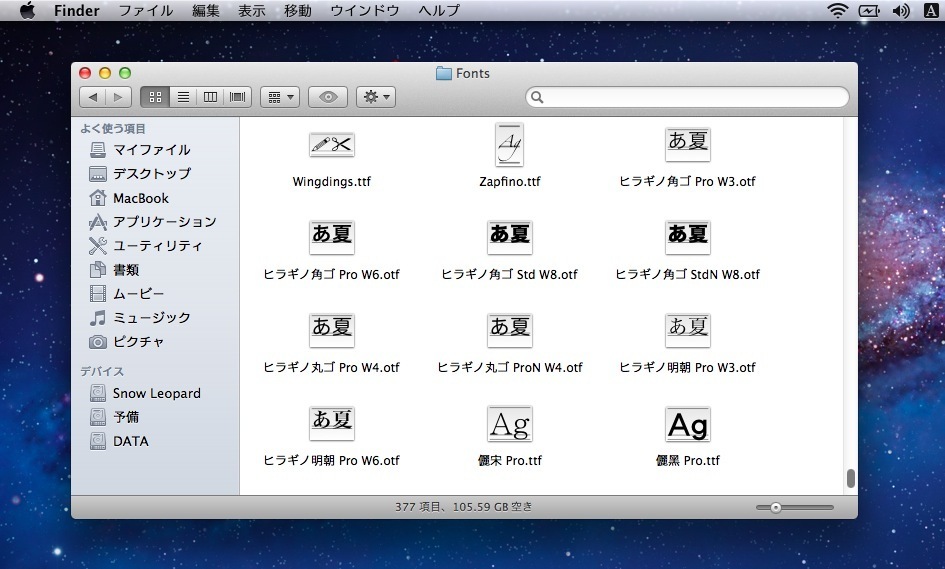Image resolution: width=945 pixels, height=569 pixels.
Task: Open the Apple menu
Action: coord(27,11)
